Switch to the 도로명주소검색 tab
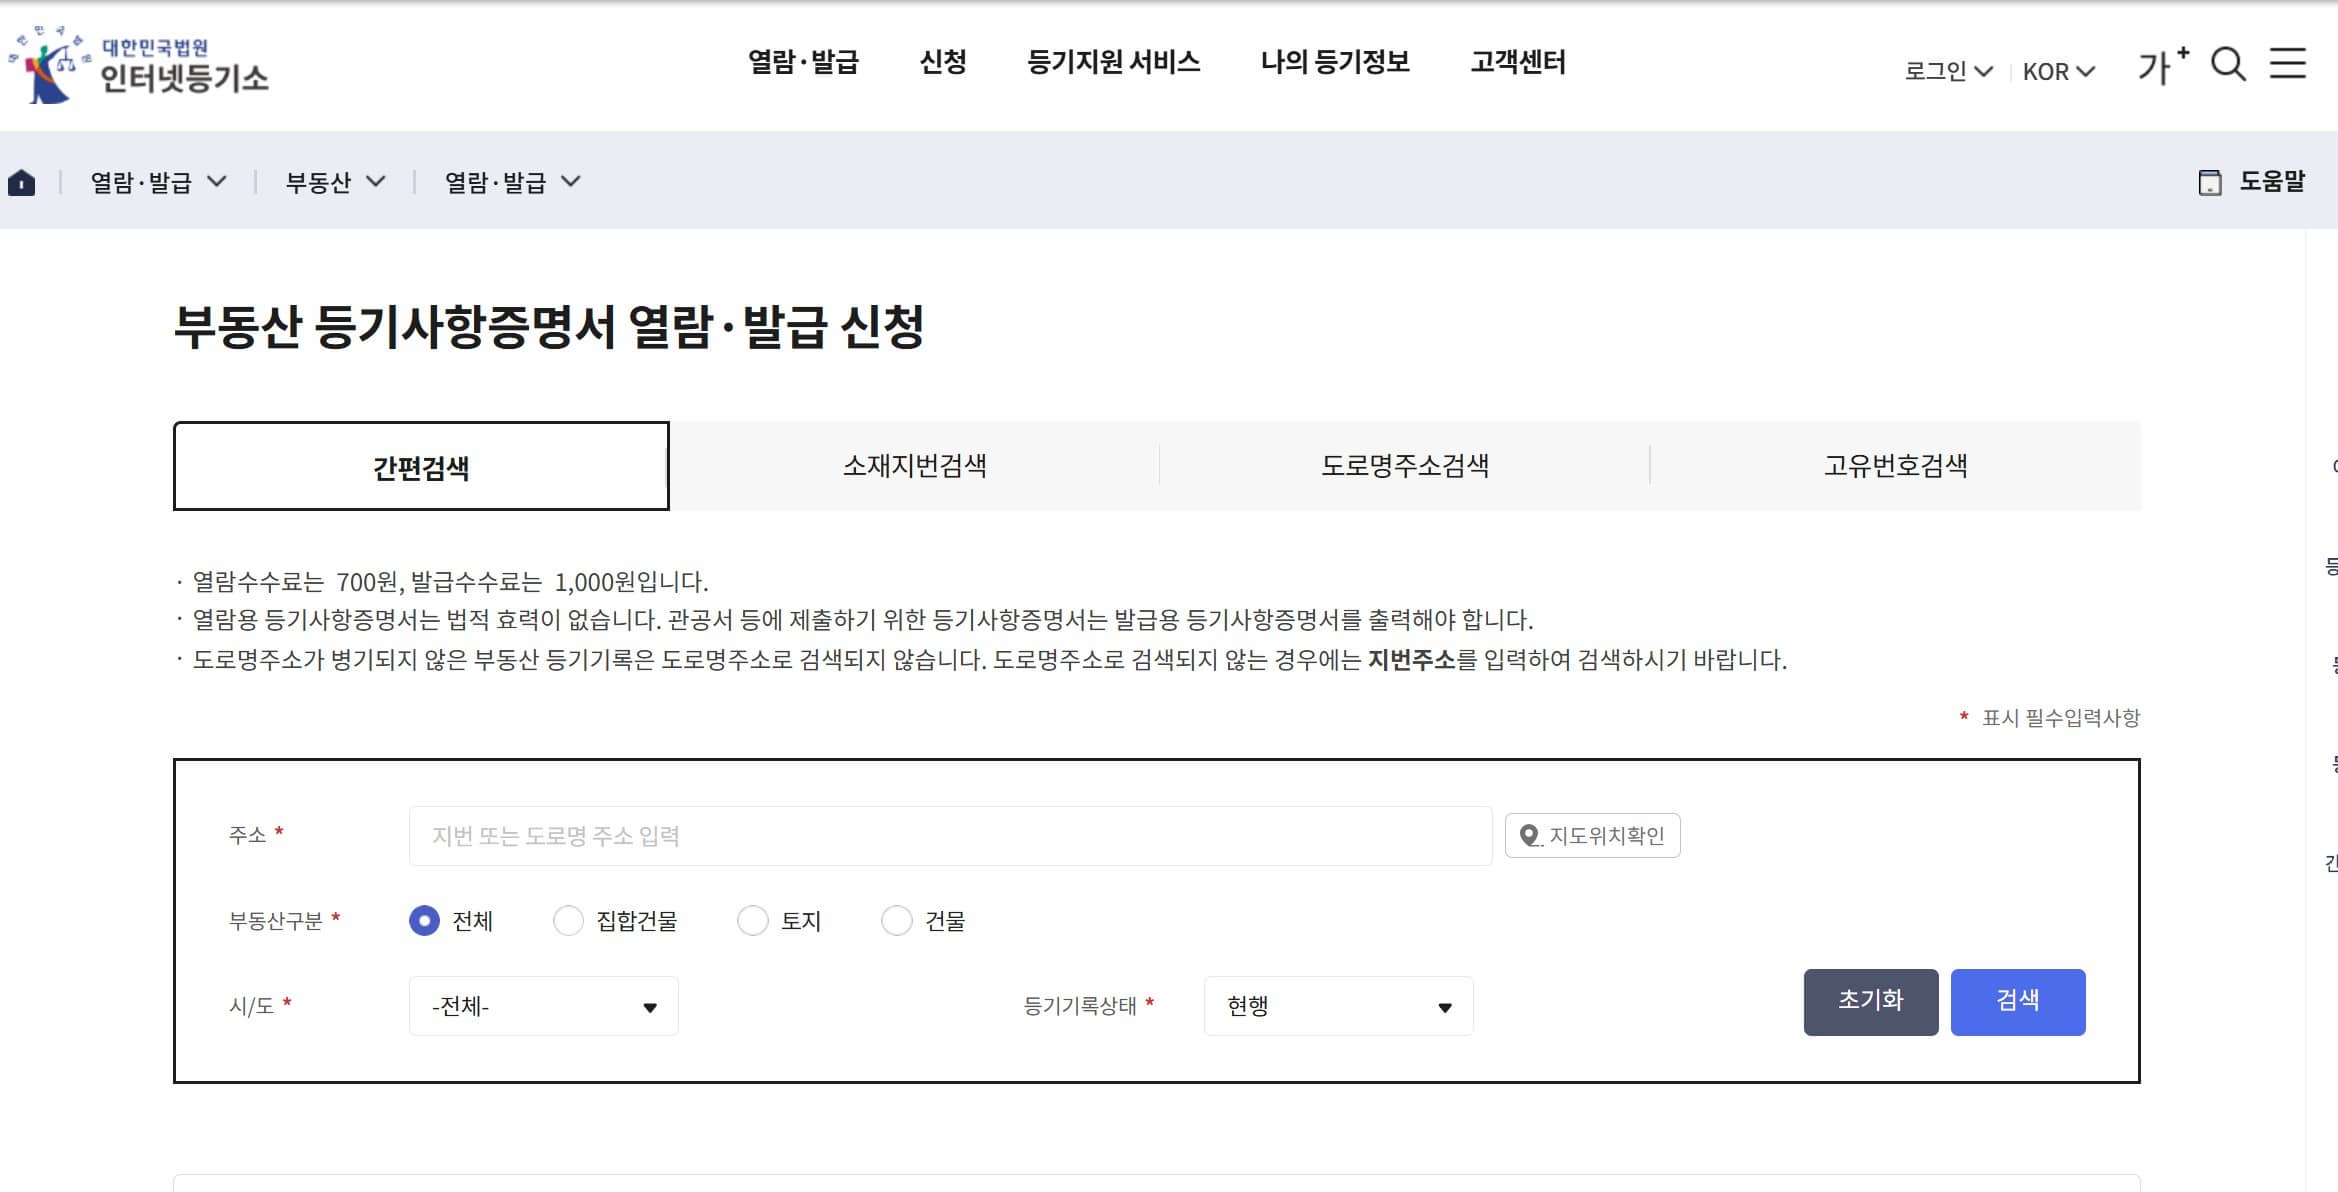2338x1192 pixels. coord(1404,464)
